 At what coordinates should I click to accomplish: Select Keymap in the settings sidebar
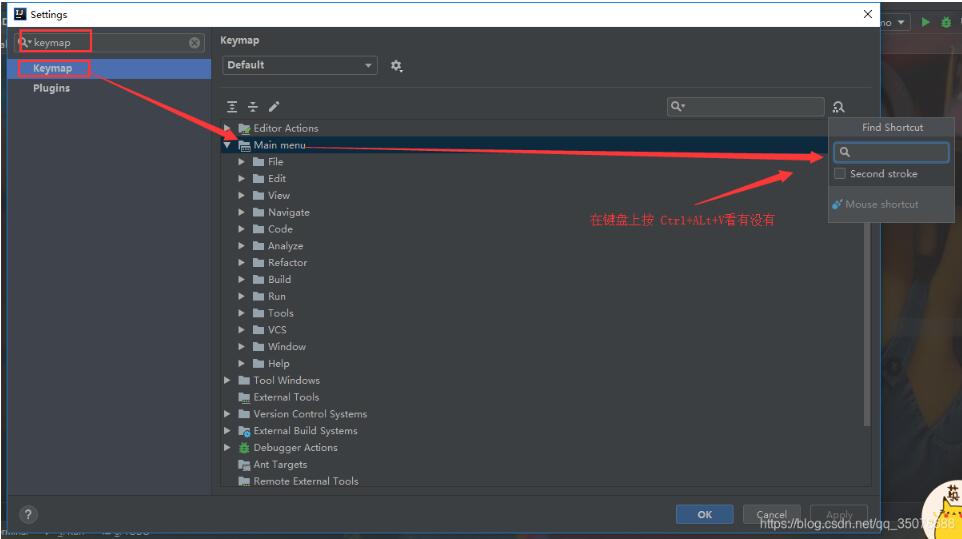(x=53, y=68)
